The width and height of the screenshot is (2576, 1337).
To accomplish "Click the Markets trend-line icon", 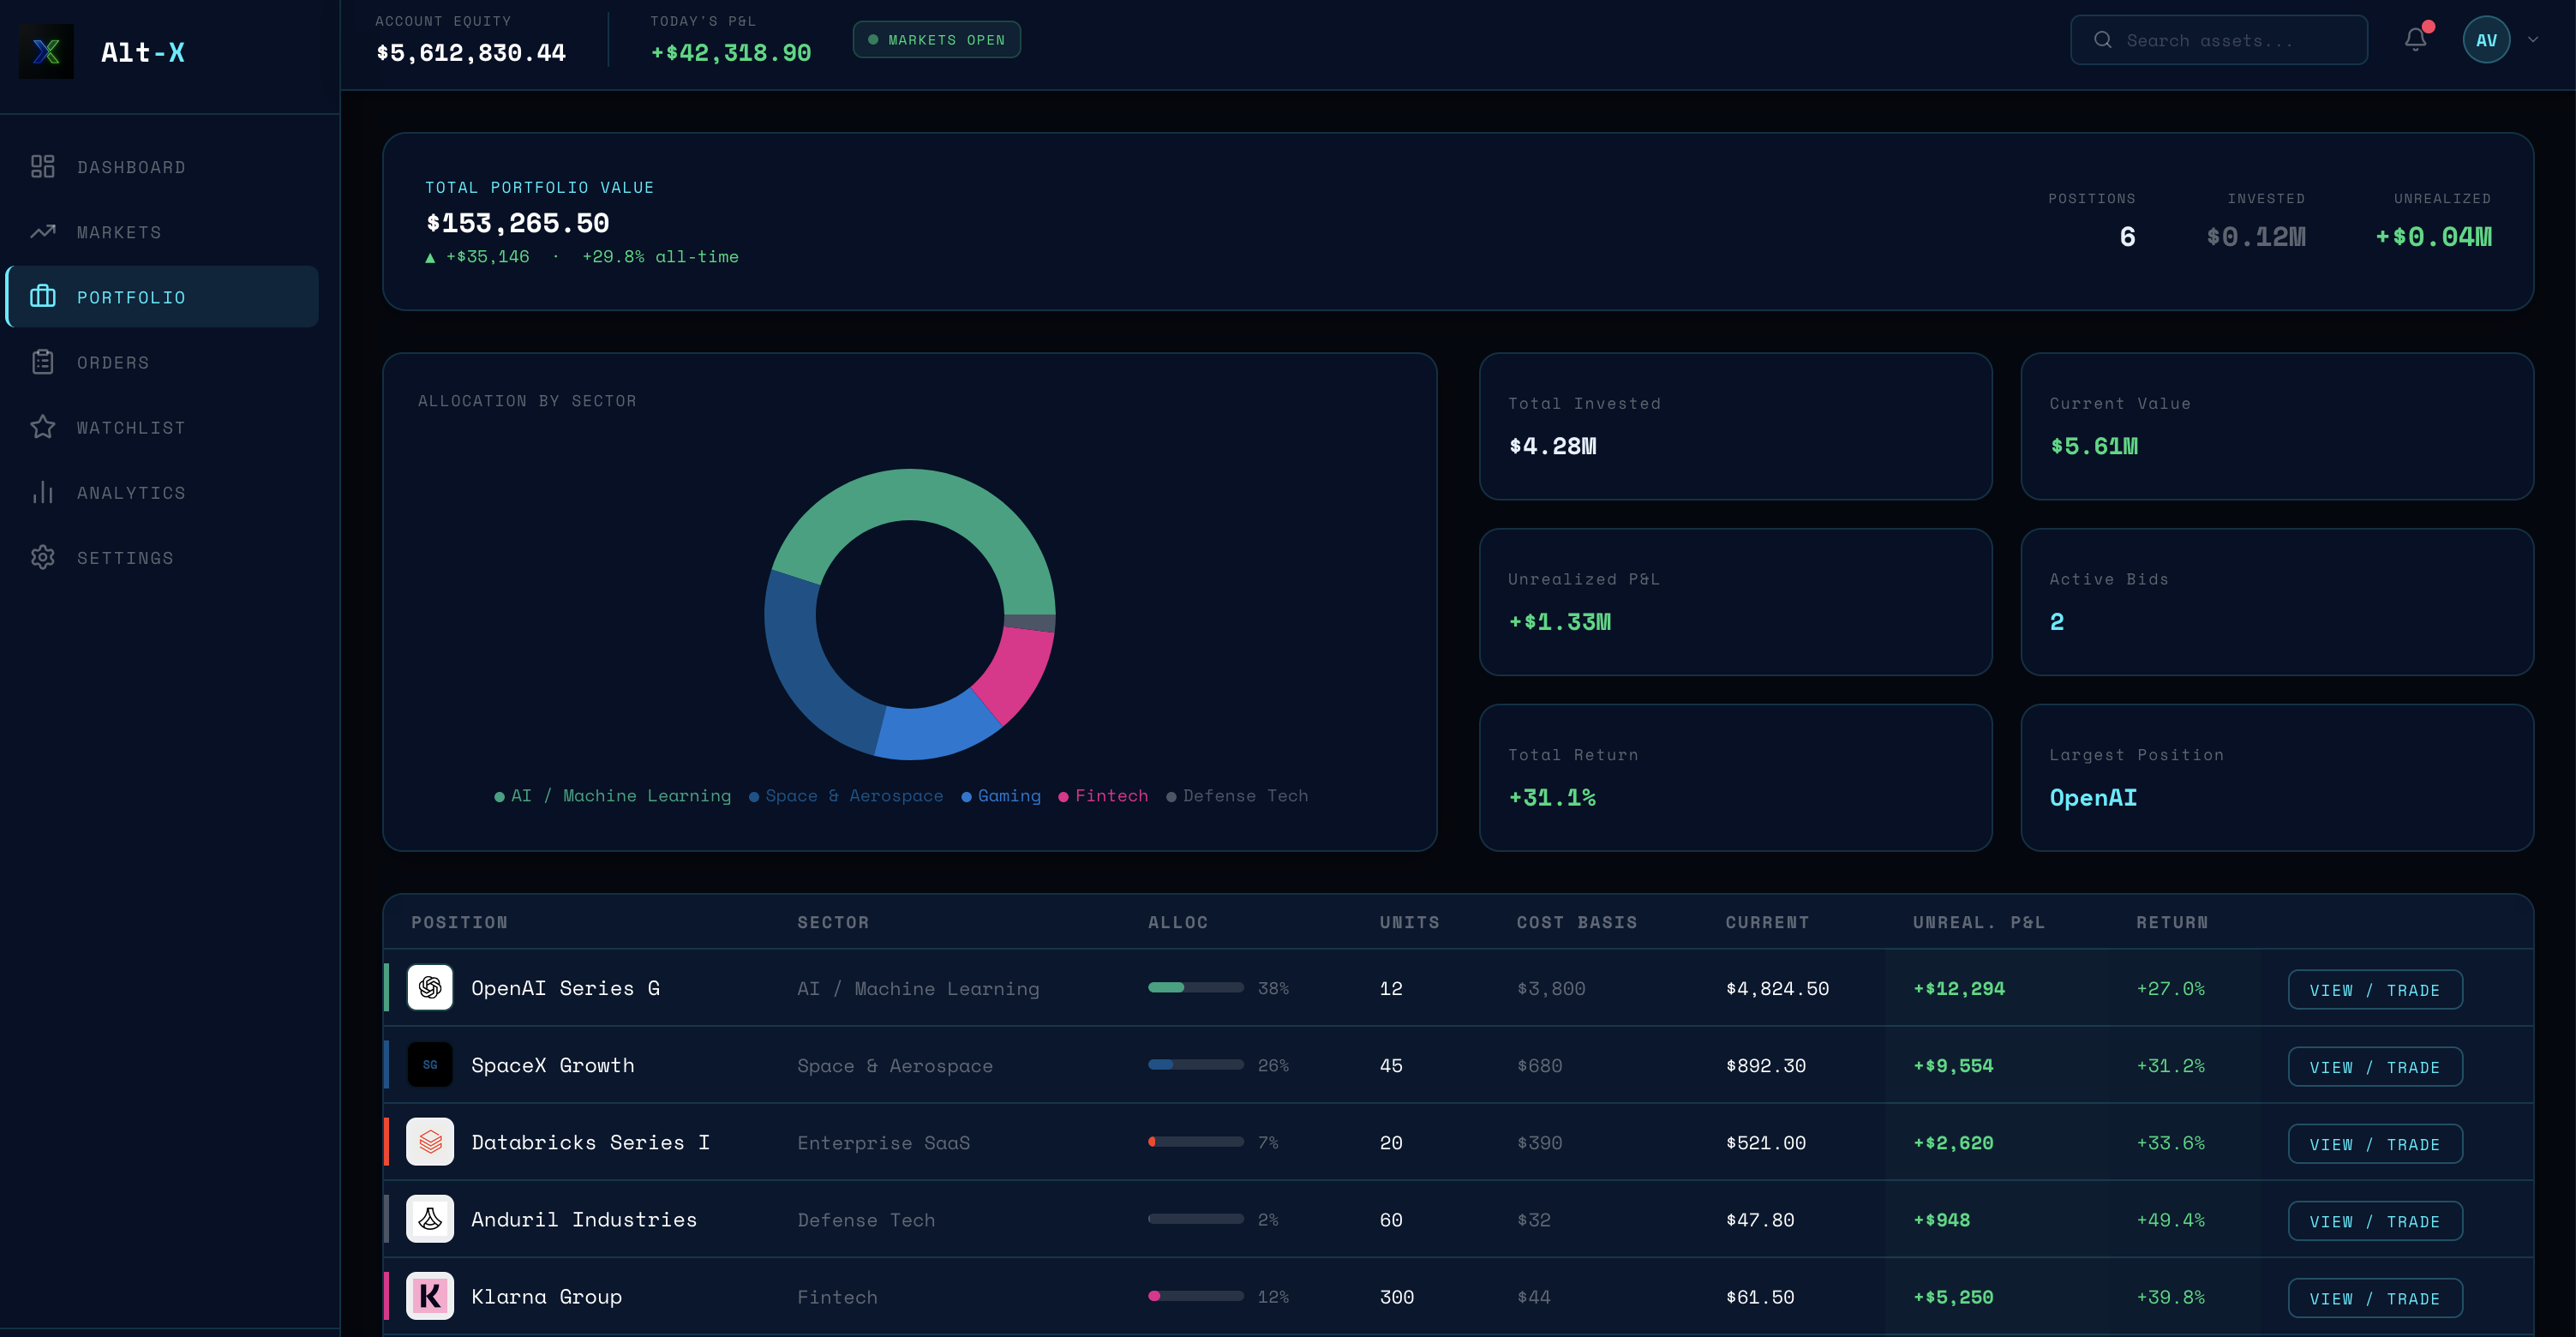I will pyautogui.click(x=43, y=232).
